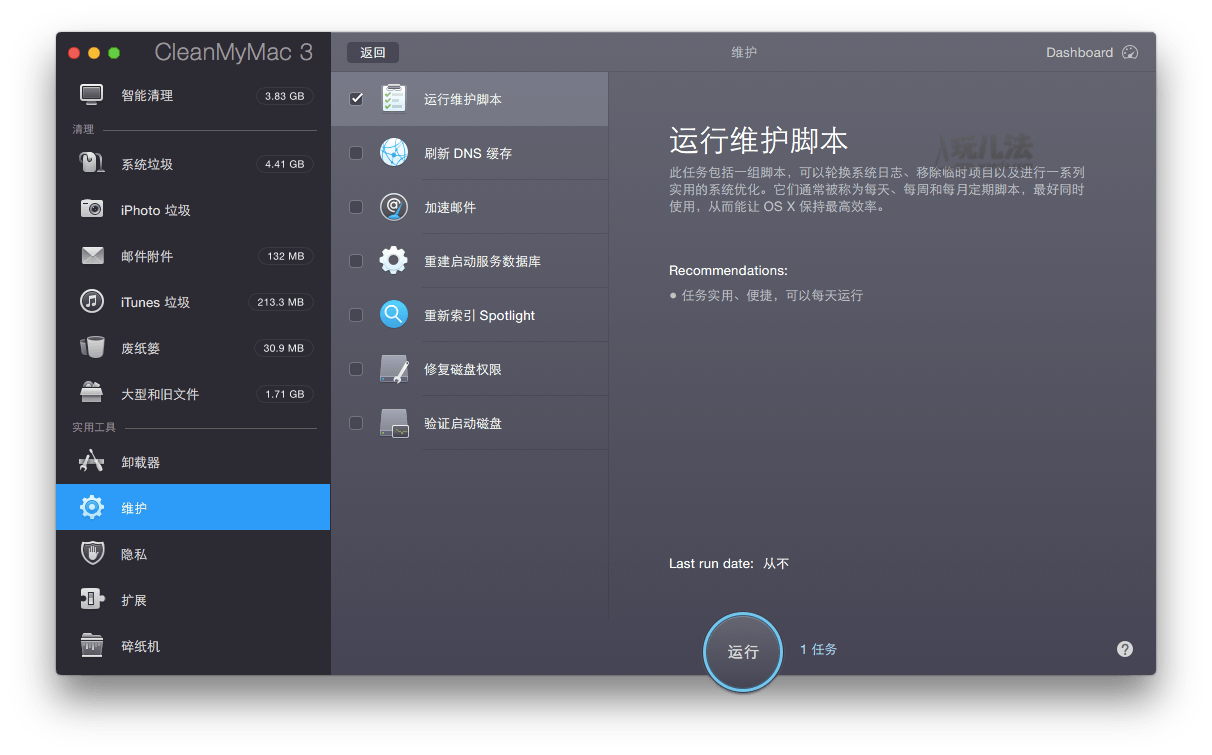Viewport: 1212px width, 755px height.
Task: Click the 运行维护脚本 clipboard icon
Action: click(394, 99)
